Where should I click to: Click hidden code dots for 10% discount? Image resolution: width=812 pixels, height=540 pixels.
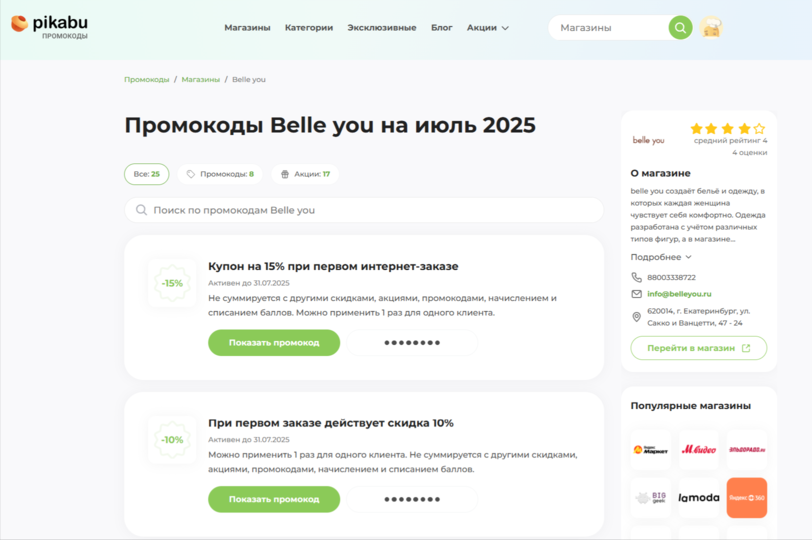(412, 499)
